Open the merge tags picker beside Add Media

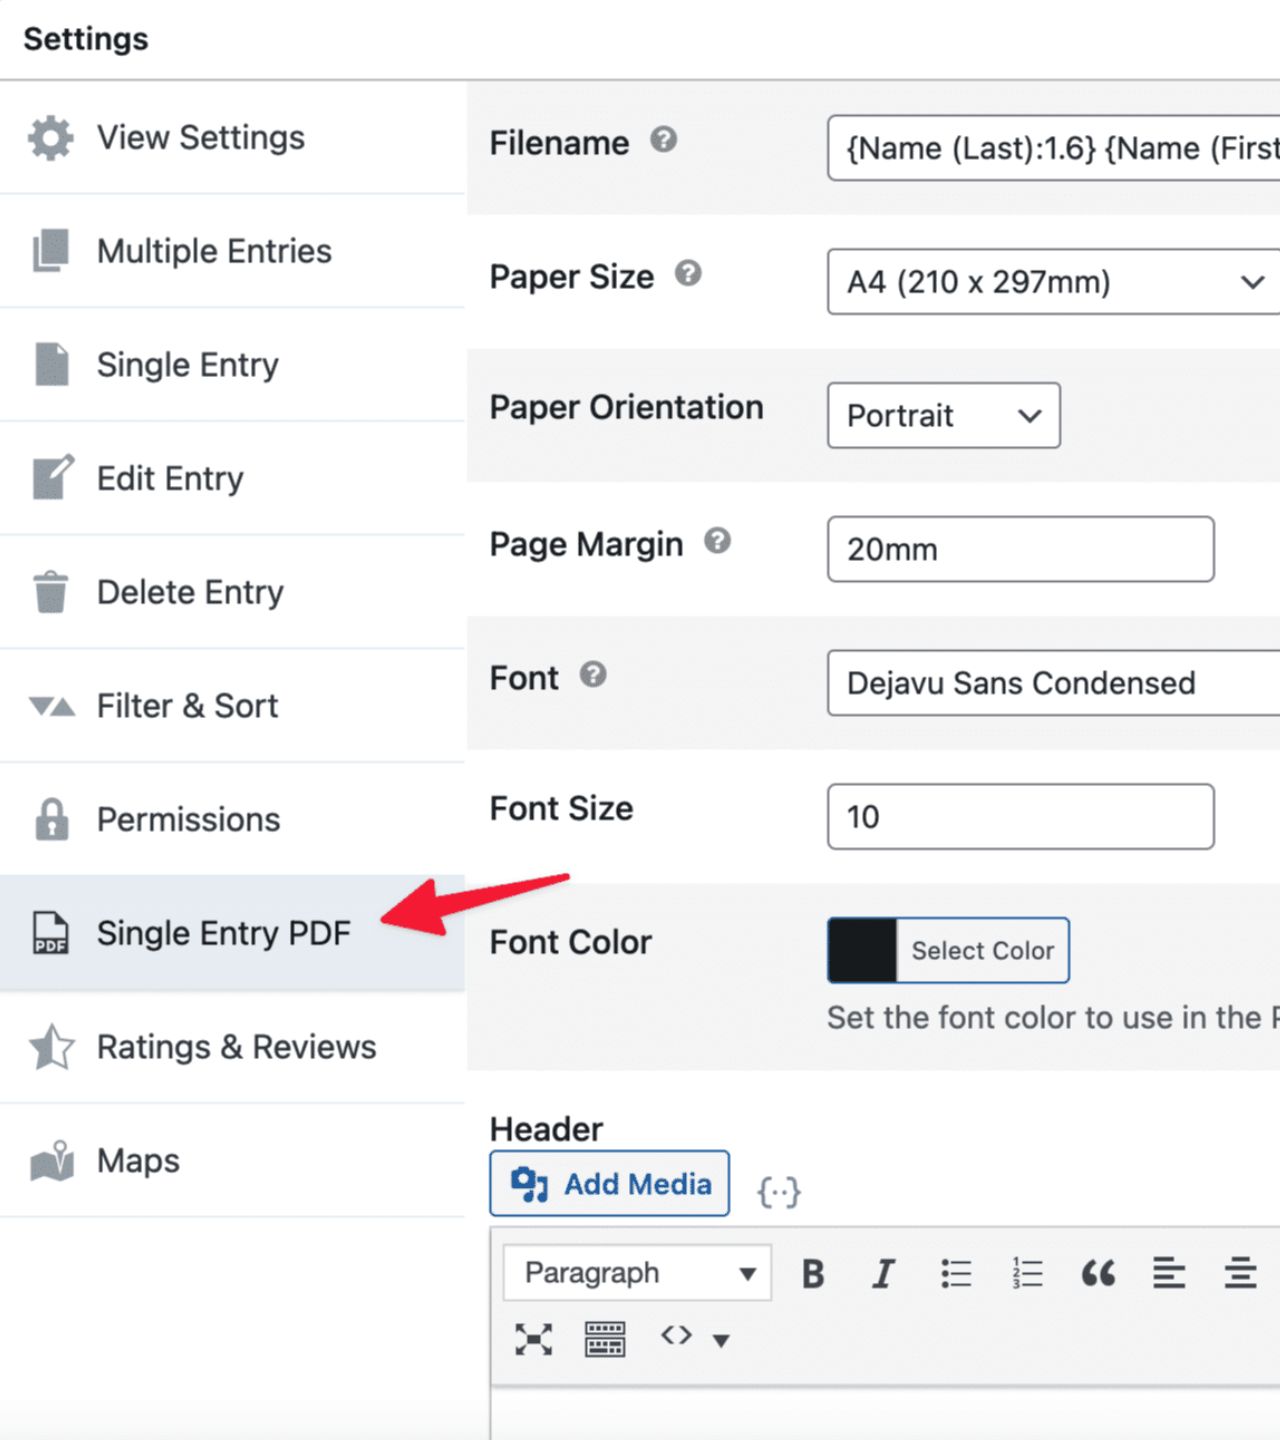point(779,1190)
